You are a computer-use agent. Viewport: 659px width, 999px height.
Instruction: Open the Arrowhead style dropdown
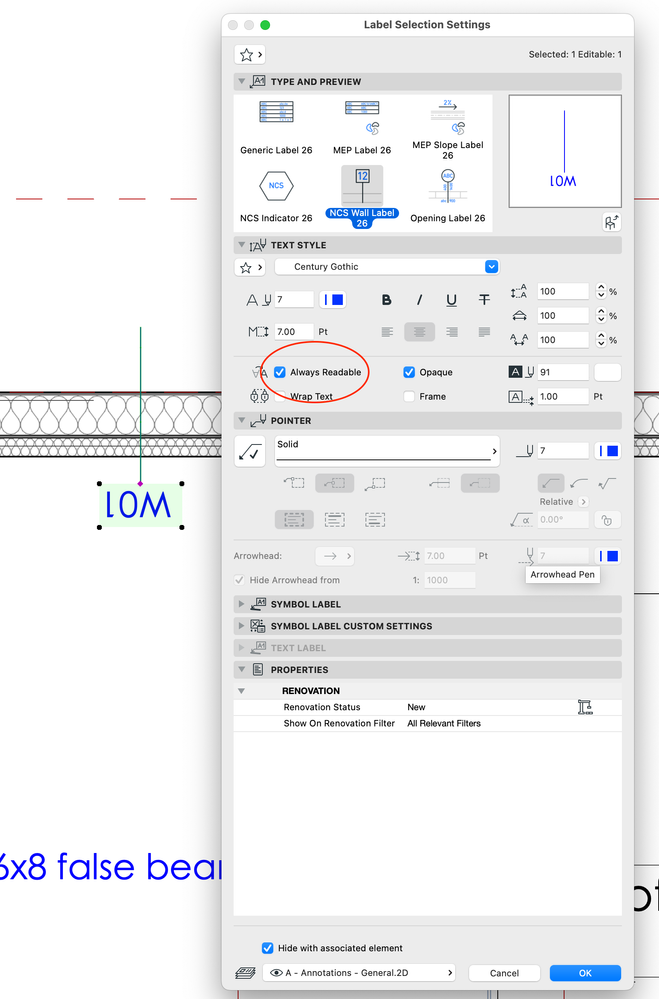[335, 556]
